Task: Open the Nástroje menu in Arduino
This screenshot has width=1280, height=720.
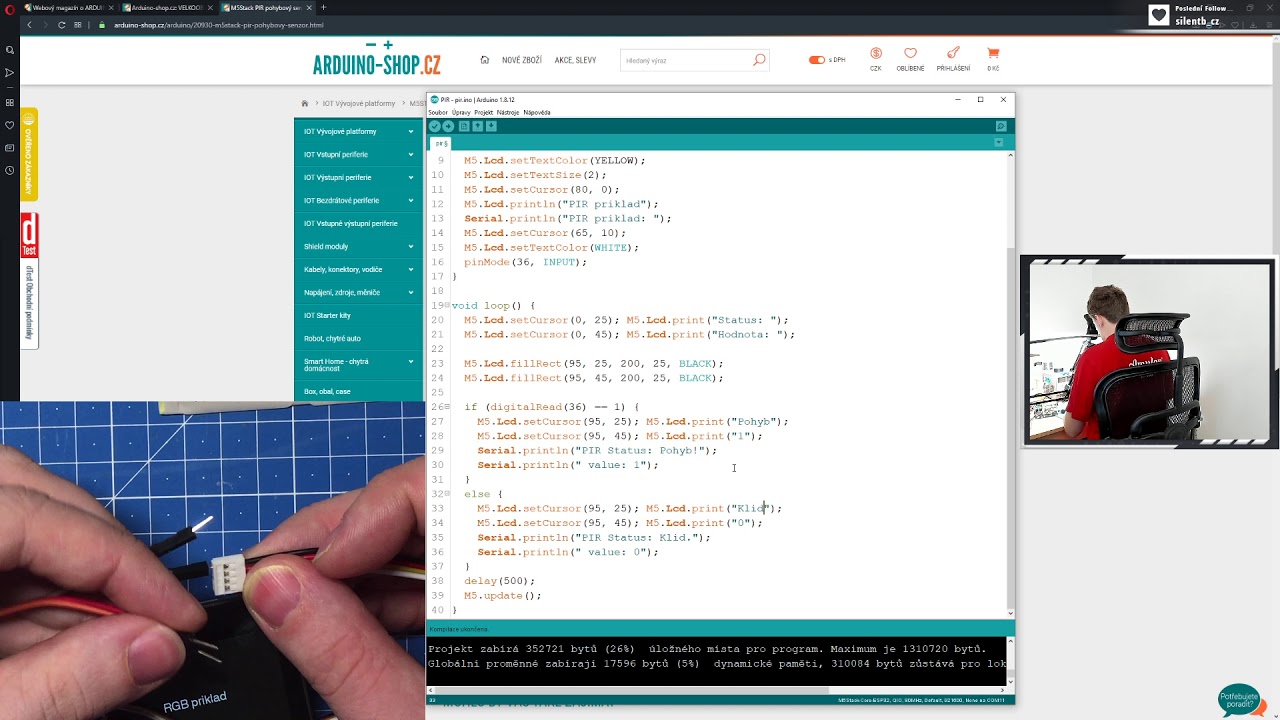Action: 508,112
